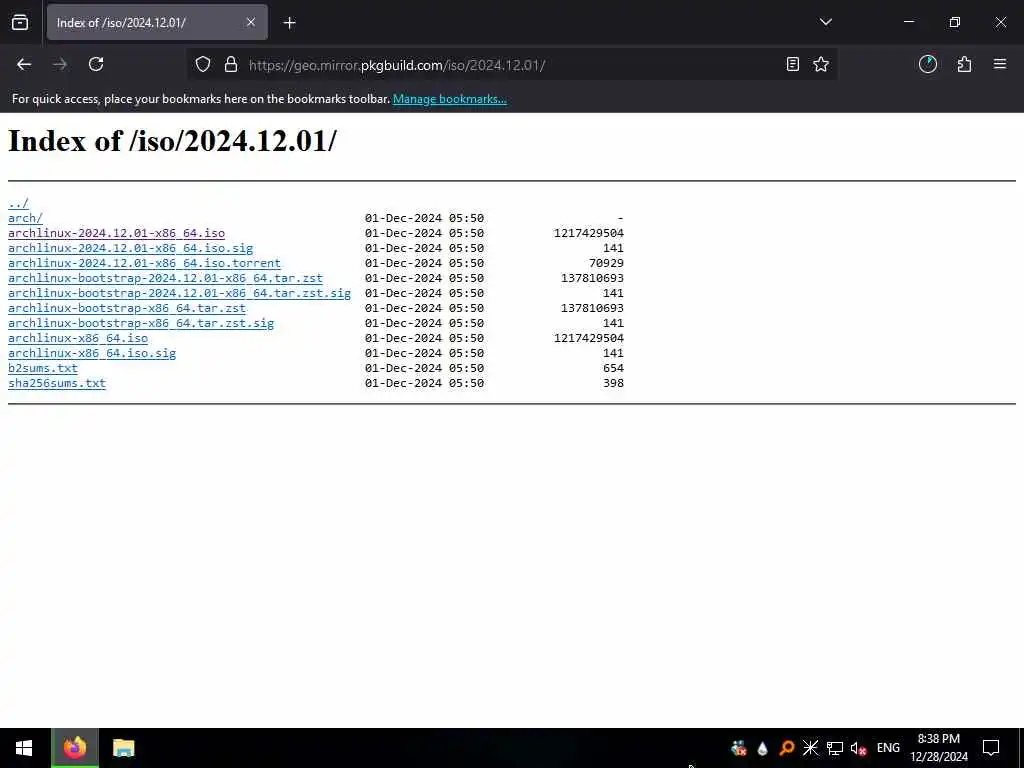1024x768 pixels.
Task: Close the Index of /iso/2024.12.01/ tab
Action: 251,22
